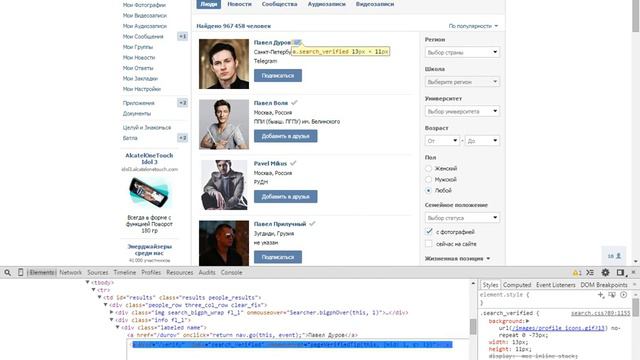Click the highlighted search_verified DOM line
Viewport: 640px width, 360px height.
coord(292,345)
